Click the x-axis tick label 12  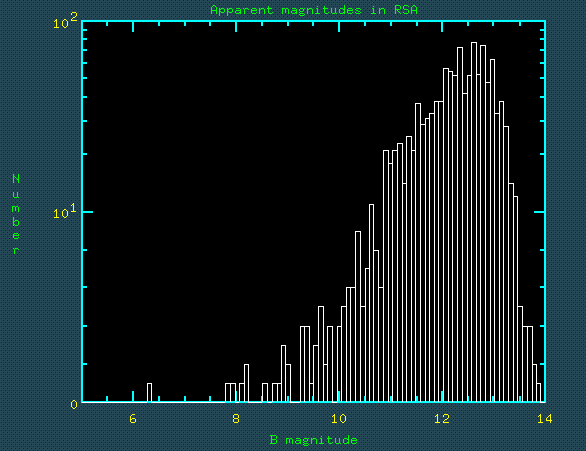click(442, 419)
